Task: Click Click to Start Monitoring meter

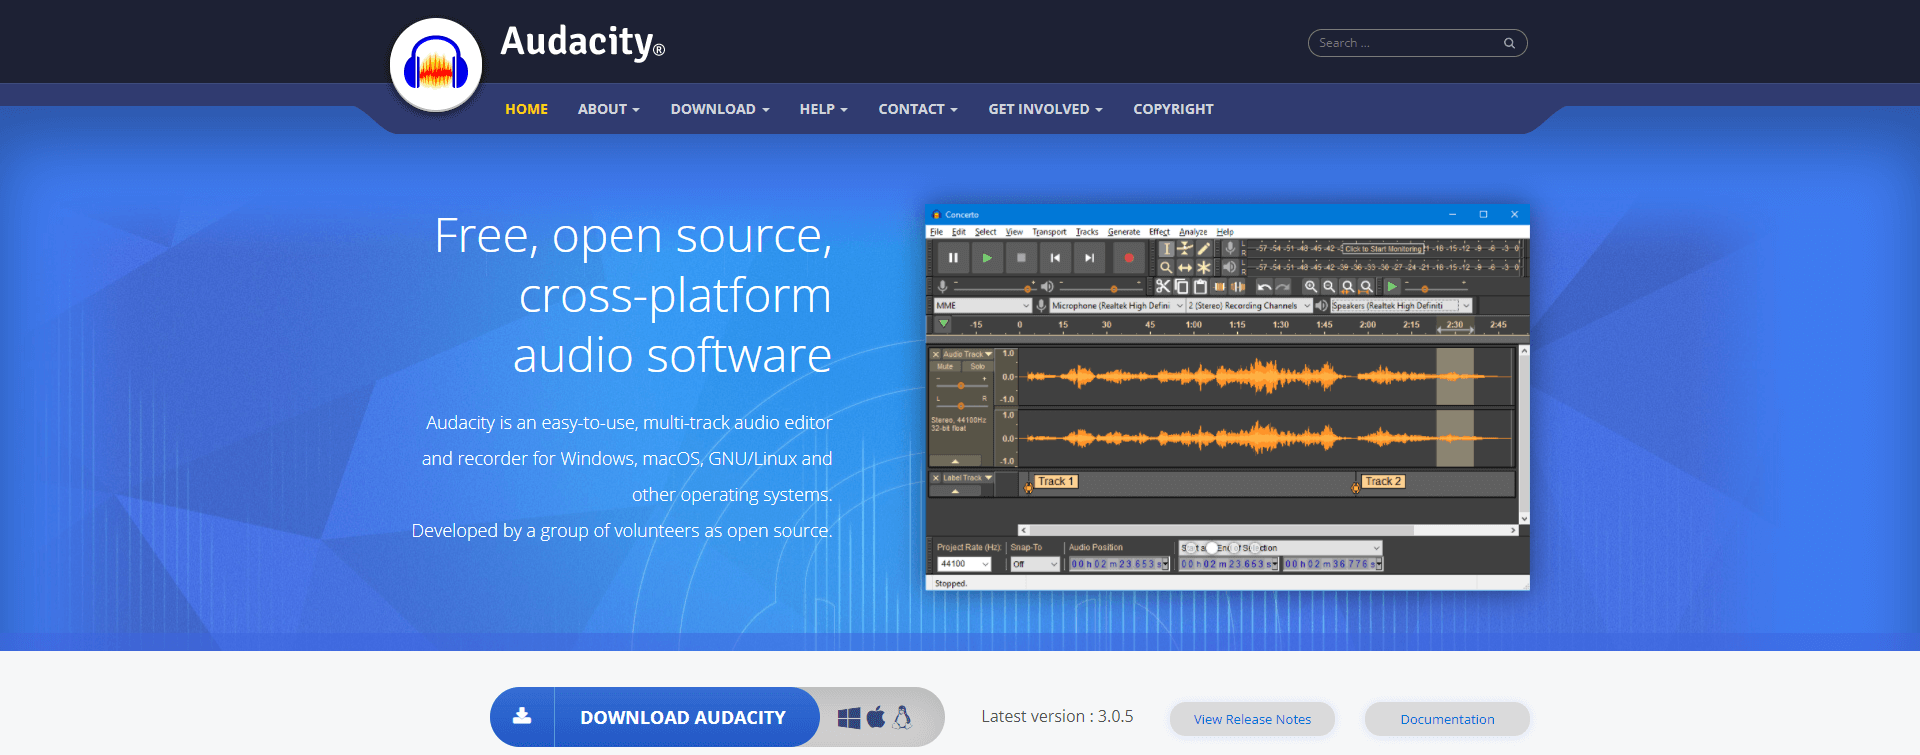Action: click(x=1383, y=249)
